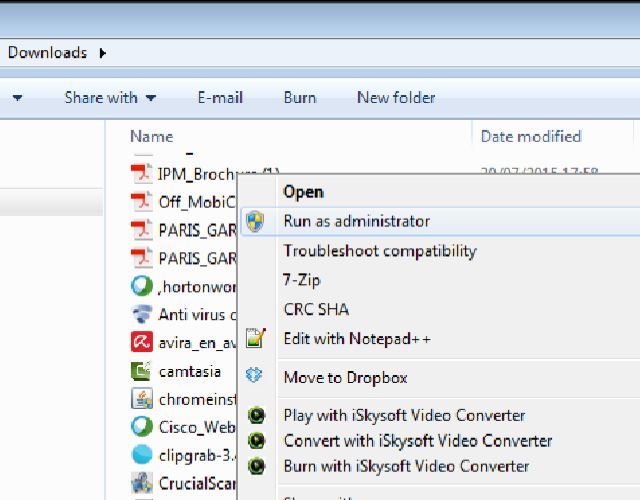Click the Burn toolbar button

300,98
